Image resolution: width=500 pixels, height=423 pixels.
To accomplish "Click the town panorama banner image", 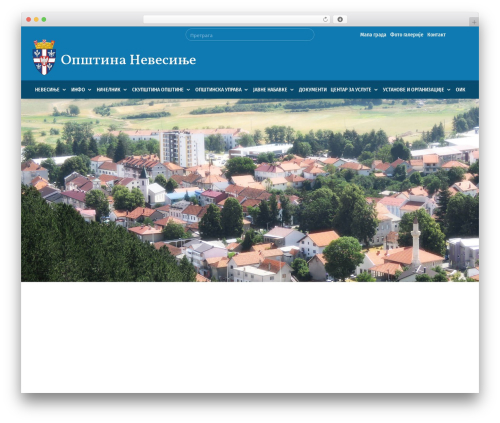I will coord(250,190).
